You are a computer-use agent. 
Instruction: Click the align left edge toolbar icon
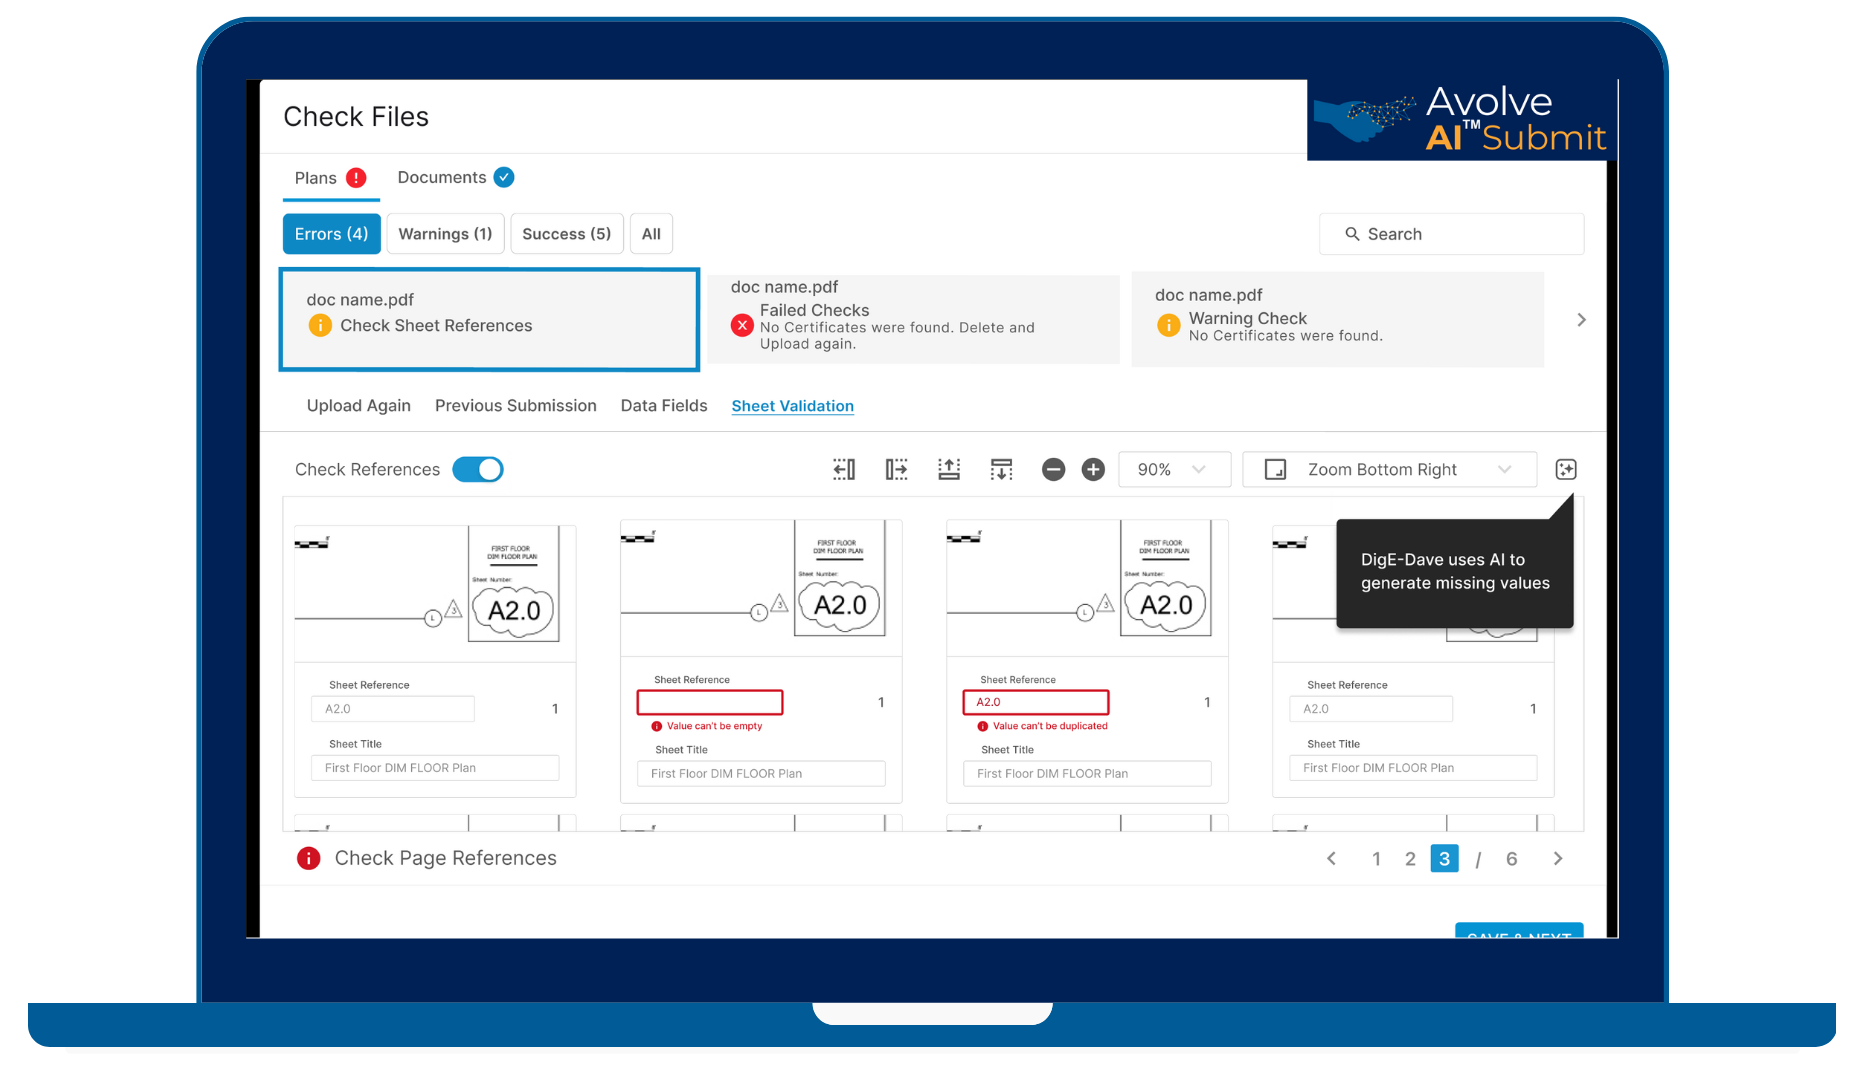844,470
